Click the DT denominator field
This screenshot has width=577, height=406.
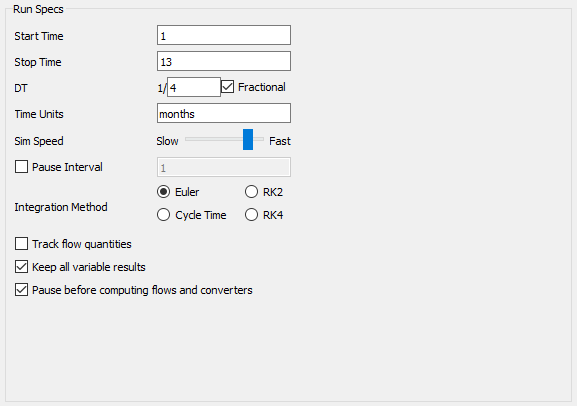click(x=194, y=87)
